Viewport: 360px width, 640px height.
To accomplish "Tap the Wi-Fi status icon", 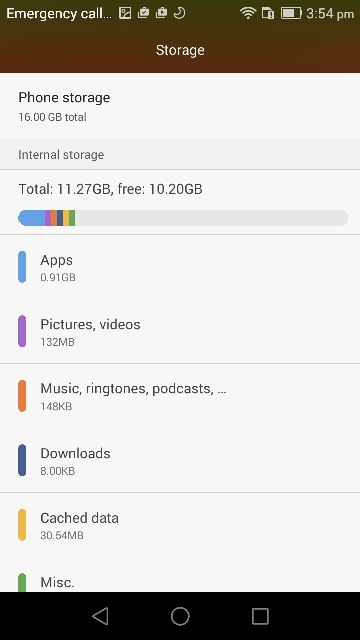I will (x=247, y=13).
